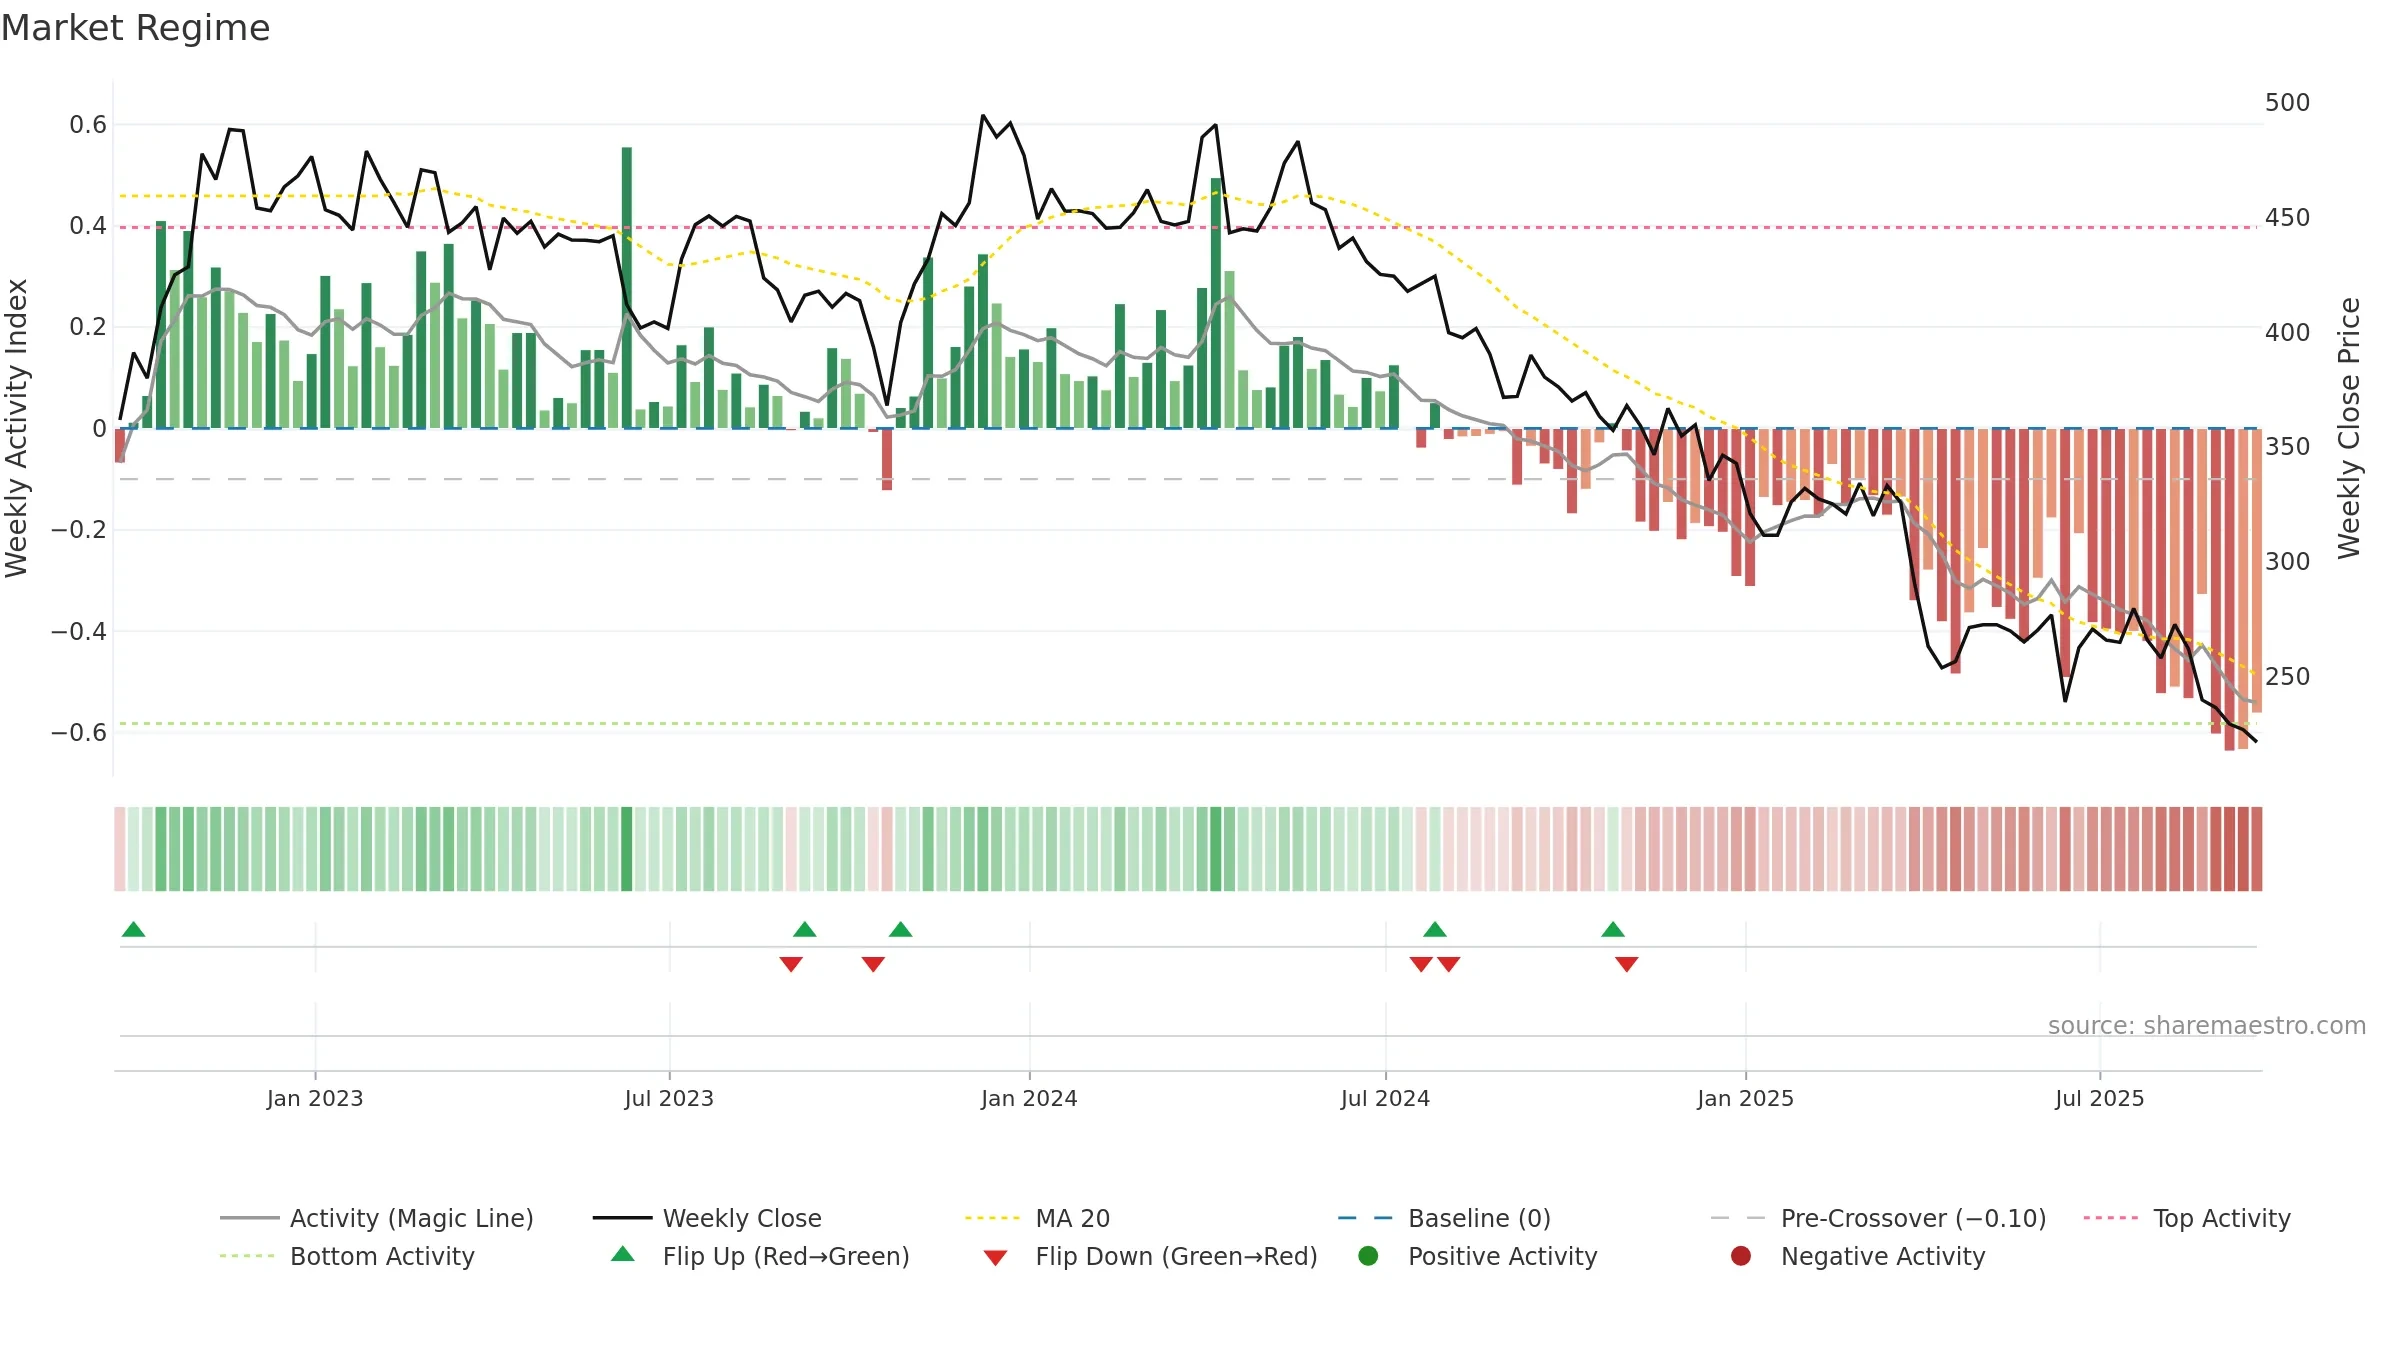Viewport: 2400px width, 1350px height.
Task: Click the 0.6 activity axis value
Action: click(x=88, y=125)
